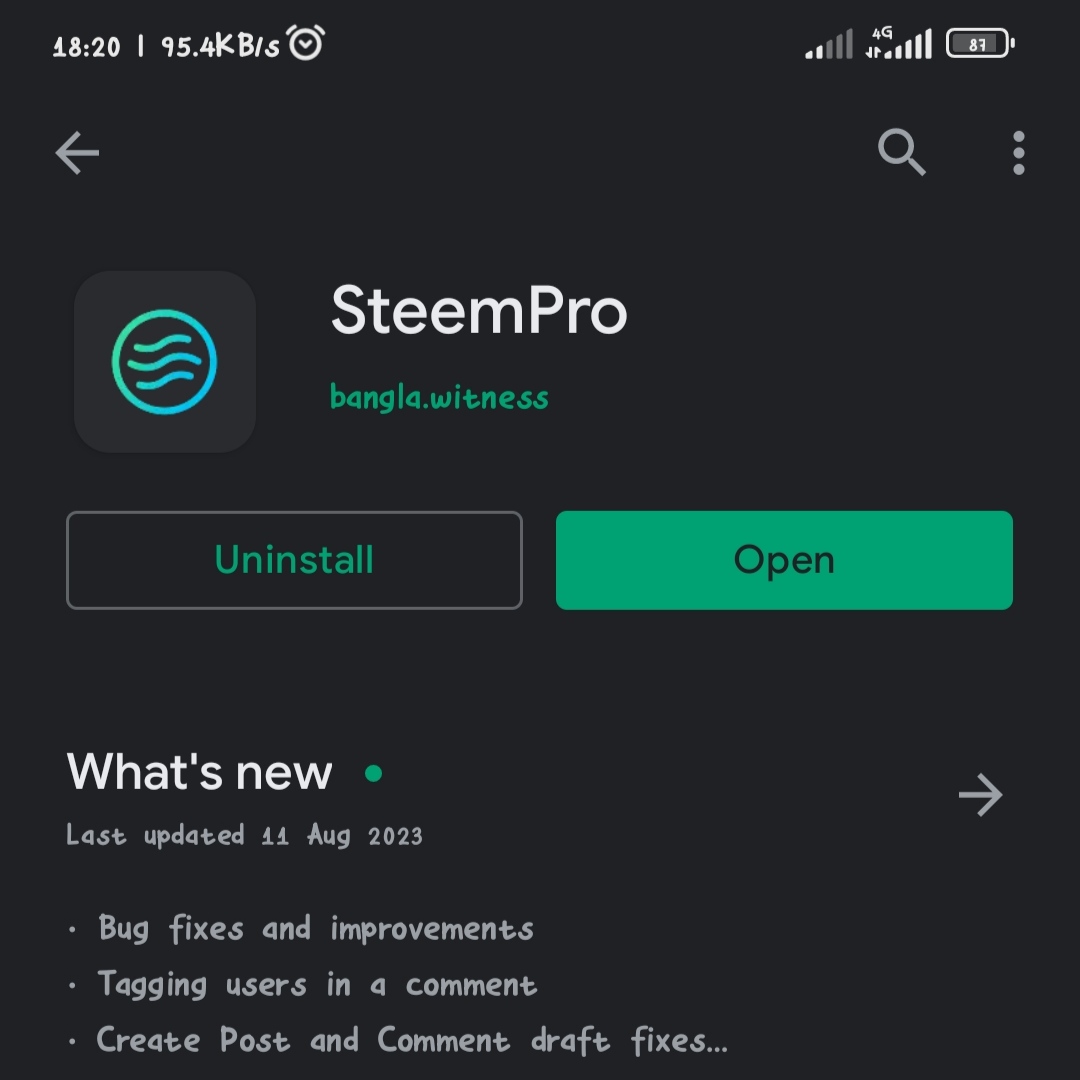Click the Uninstall button

pyautogui.click(x=294, y=560)
